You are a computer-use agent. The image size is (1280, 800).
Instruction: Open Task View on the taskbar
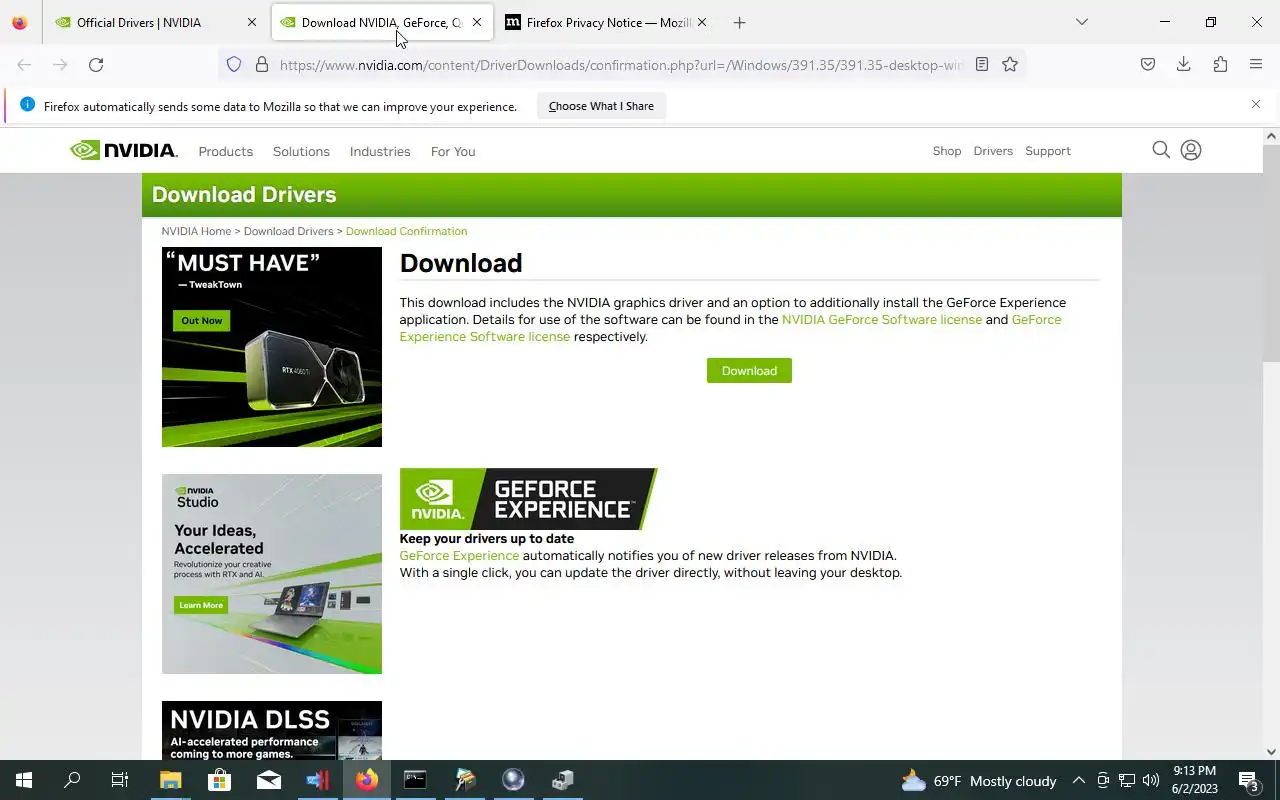120,780
